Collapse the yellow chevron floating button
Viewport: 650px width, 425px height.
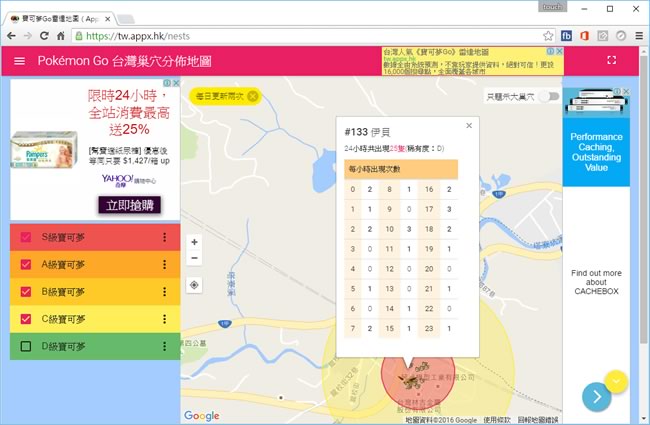click(616, 381)
